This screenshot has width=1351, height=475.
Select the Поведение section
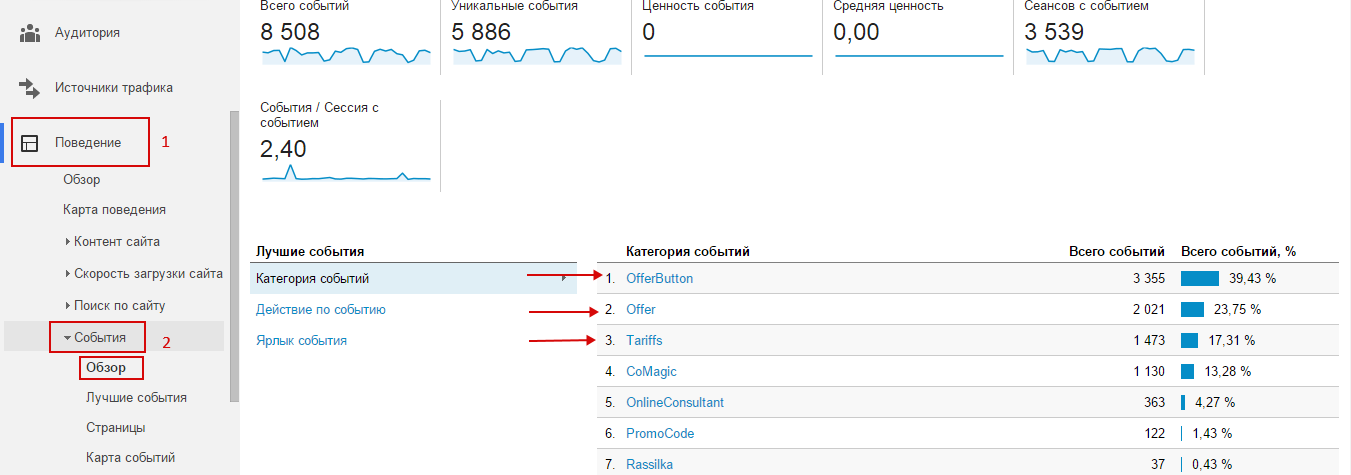88,143
